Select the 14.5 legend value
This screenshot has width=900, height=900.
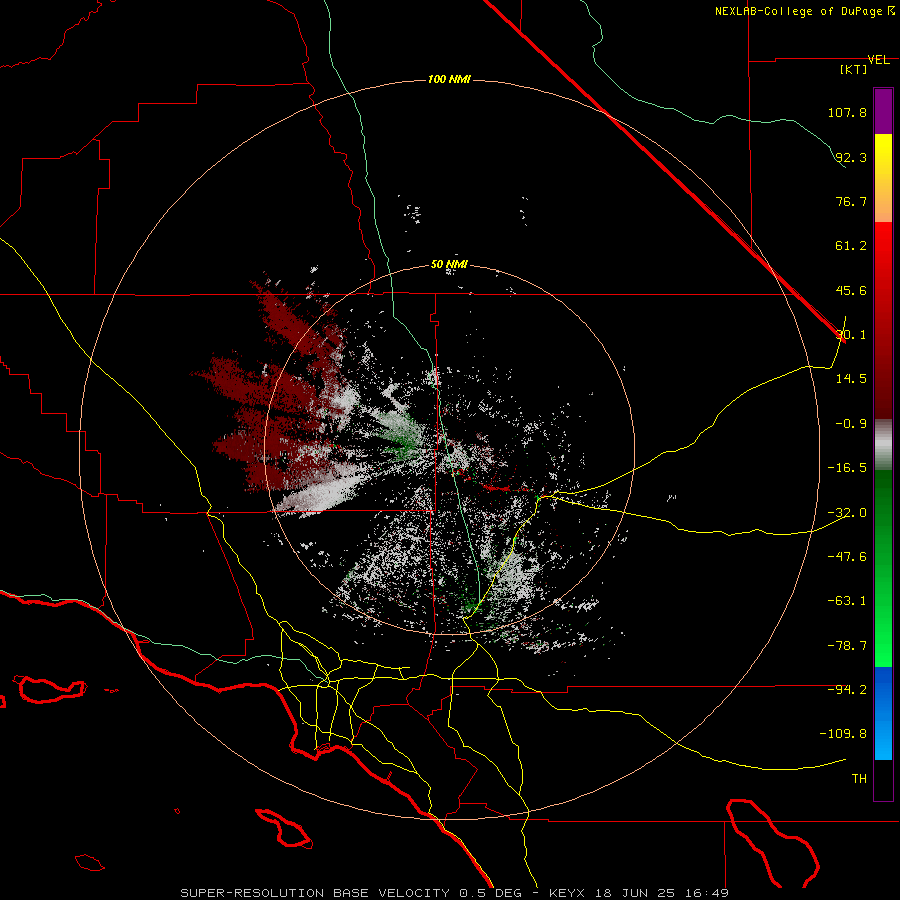851,379
